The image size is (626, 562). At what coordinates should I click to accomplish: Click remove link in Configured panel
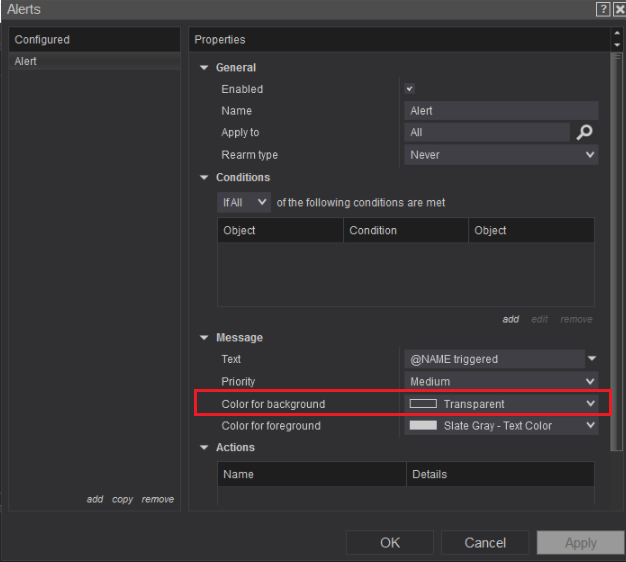point(157,499)
